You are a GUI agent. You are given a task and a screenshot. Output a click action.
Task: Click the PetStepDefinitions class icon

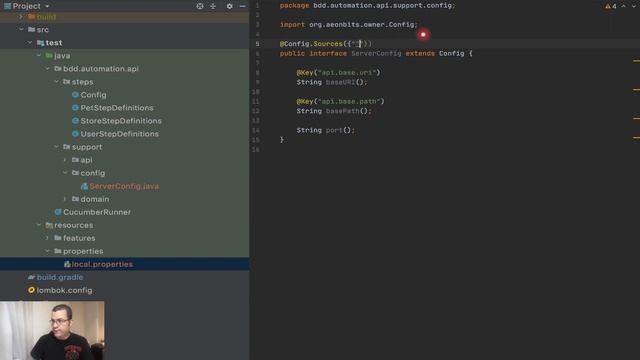(75, 108)
